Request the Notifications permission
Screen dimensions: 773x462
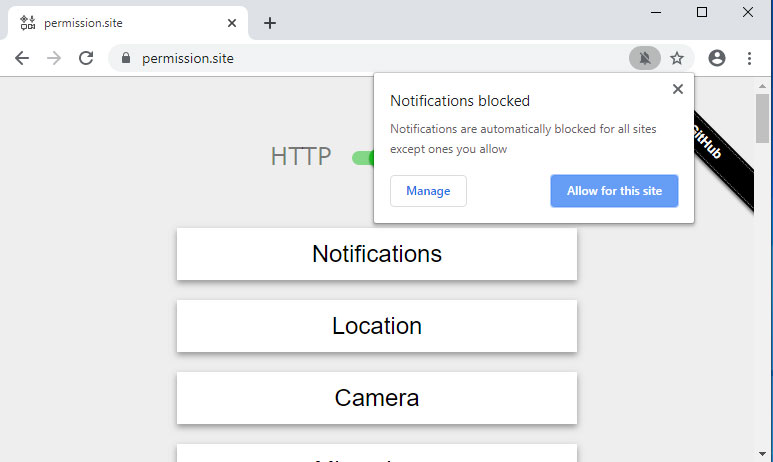377,254
